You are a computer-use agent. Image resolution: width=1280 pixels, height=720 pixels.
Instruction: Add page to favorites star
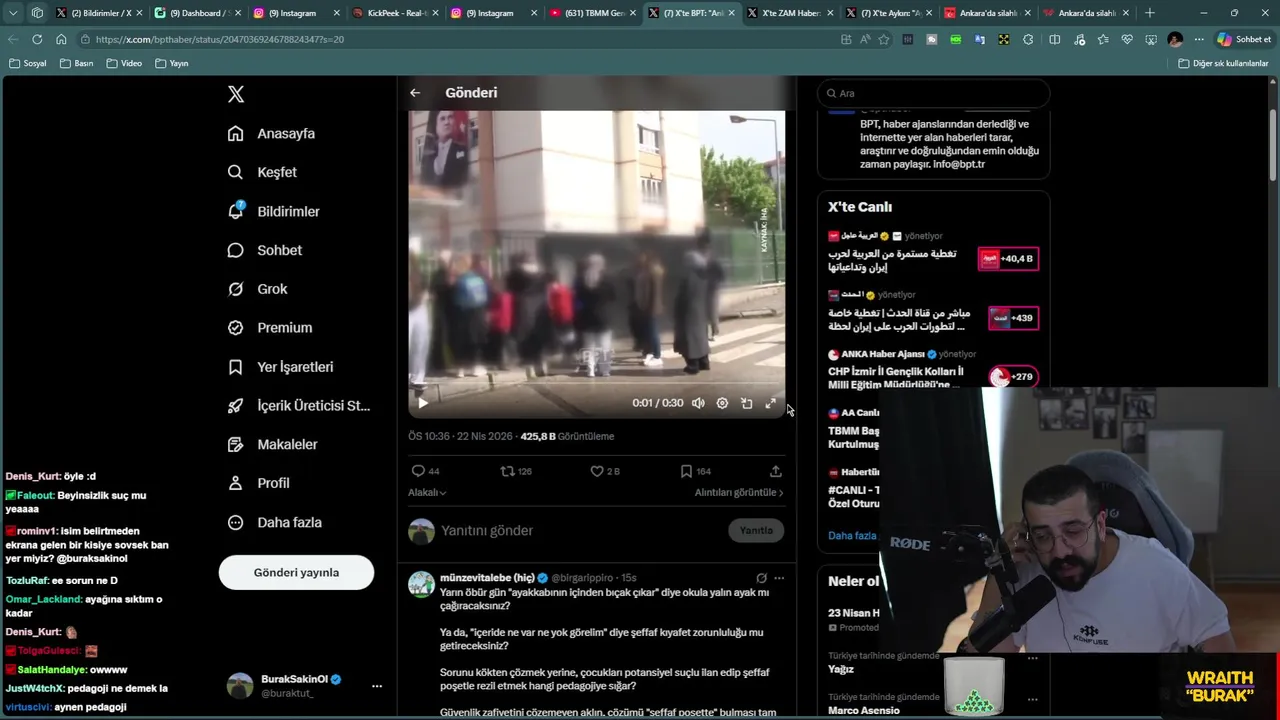[x=884, y=39]
